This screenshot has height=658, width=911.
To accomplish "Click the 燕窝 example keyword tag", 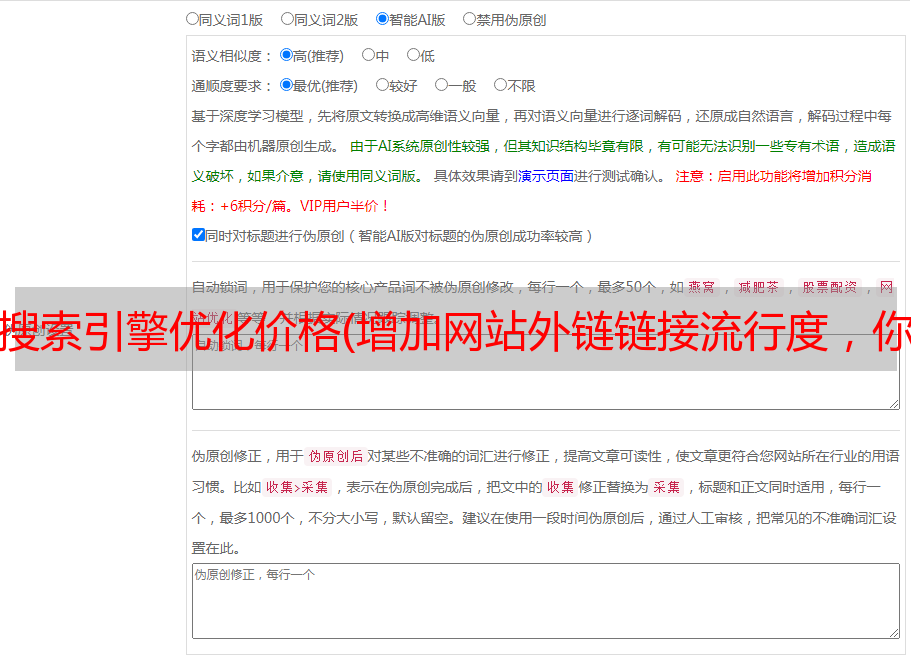I will [x=701, y=287].
